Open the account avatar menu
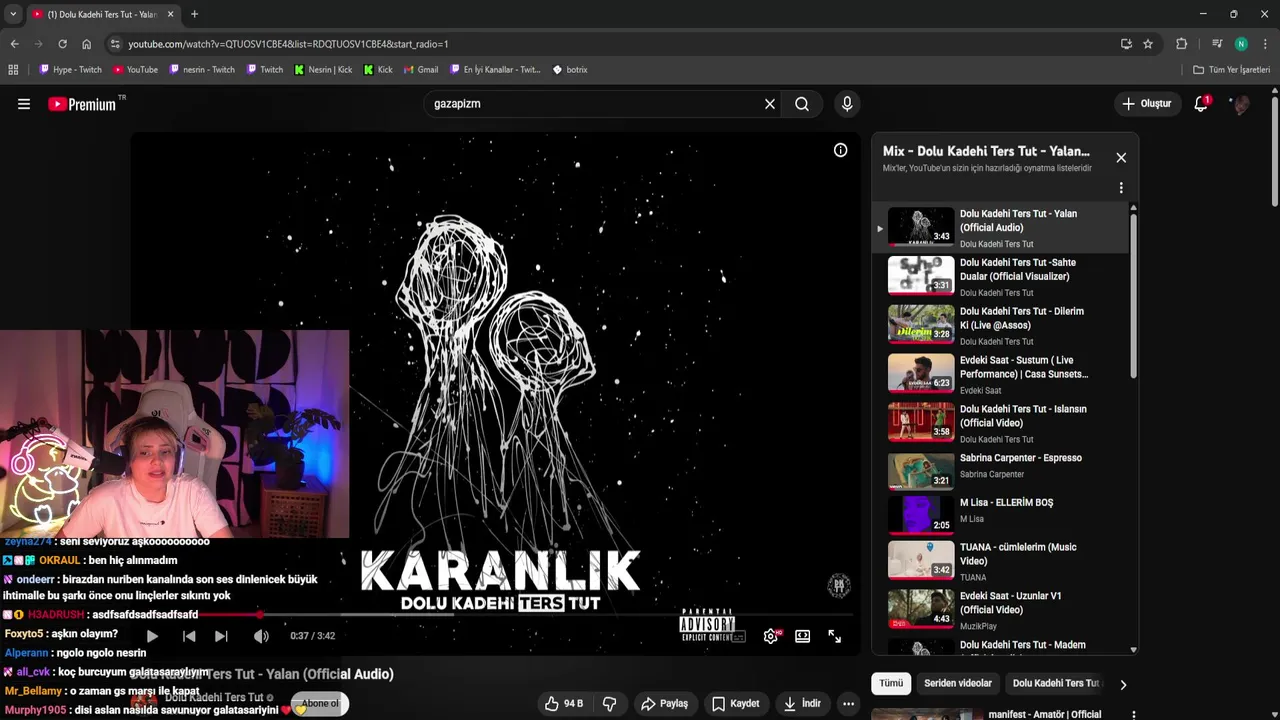 pyautogui.click(x=1241, y=104)
